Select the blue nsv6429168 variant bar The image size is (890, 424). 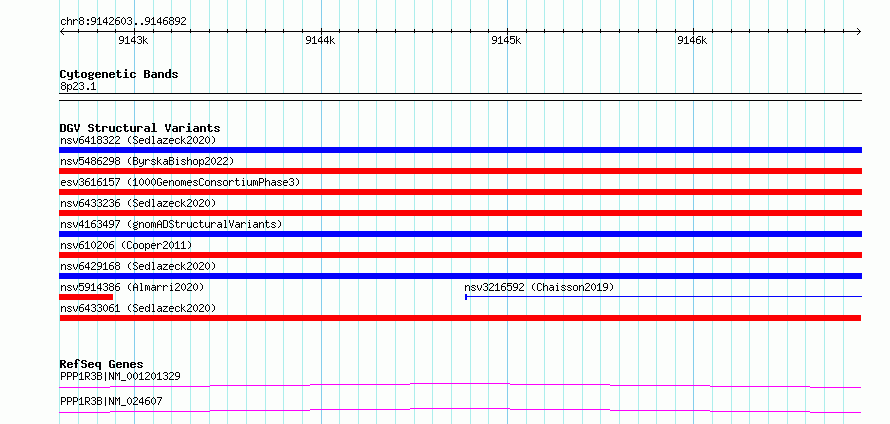coord(461,276)
